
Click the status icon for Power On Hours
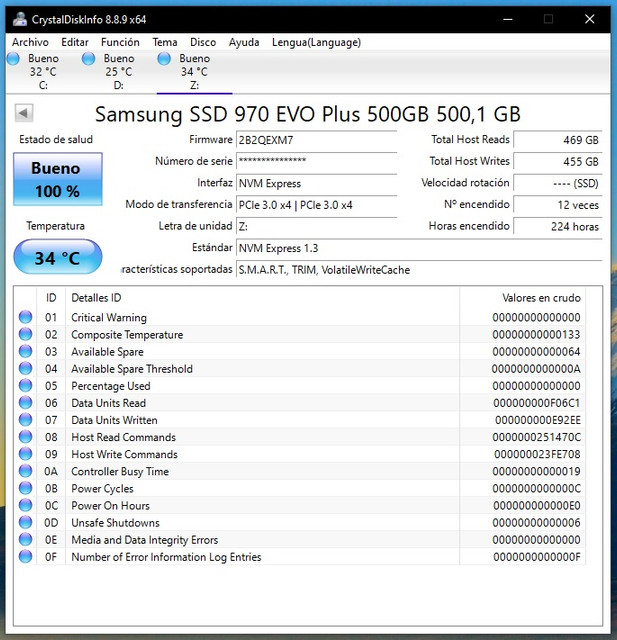[x=25, y=505]
